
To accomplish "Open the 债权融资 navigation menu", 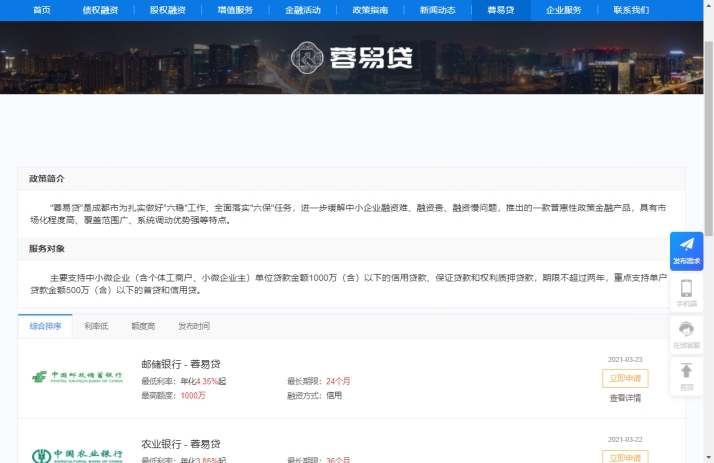I will click(x=99, y=10).
